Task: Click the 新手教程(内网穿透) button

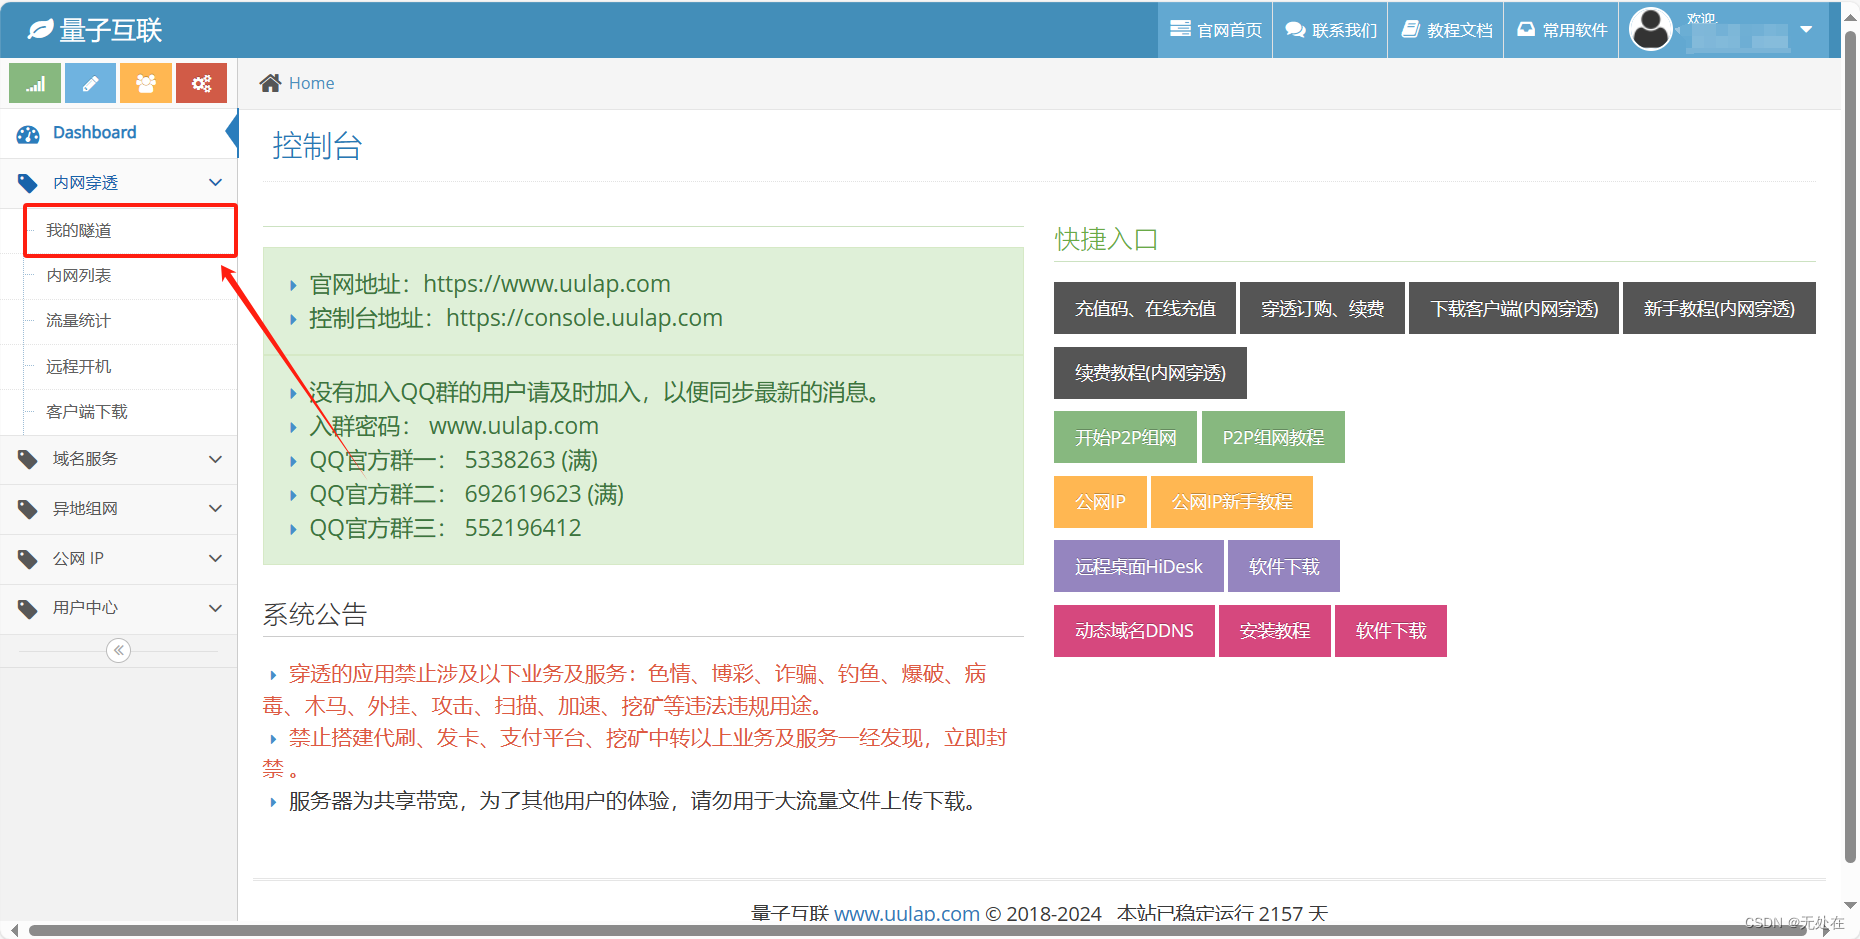Action: click(1719, 308)
